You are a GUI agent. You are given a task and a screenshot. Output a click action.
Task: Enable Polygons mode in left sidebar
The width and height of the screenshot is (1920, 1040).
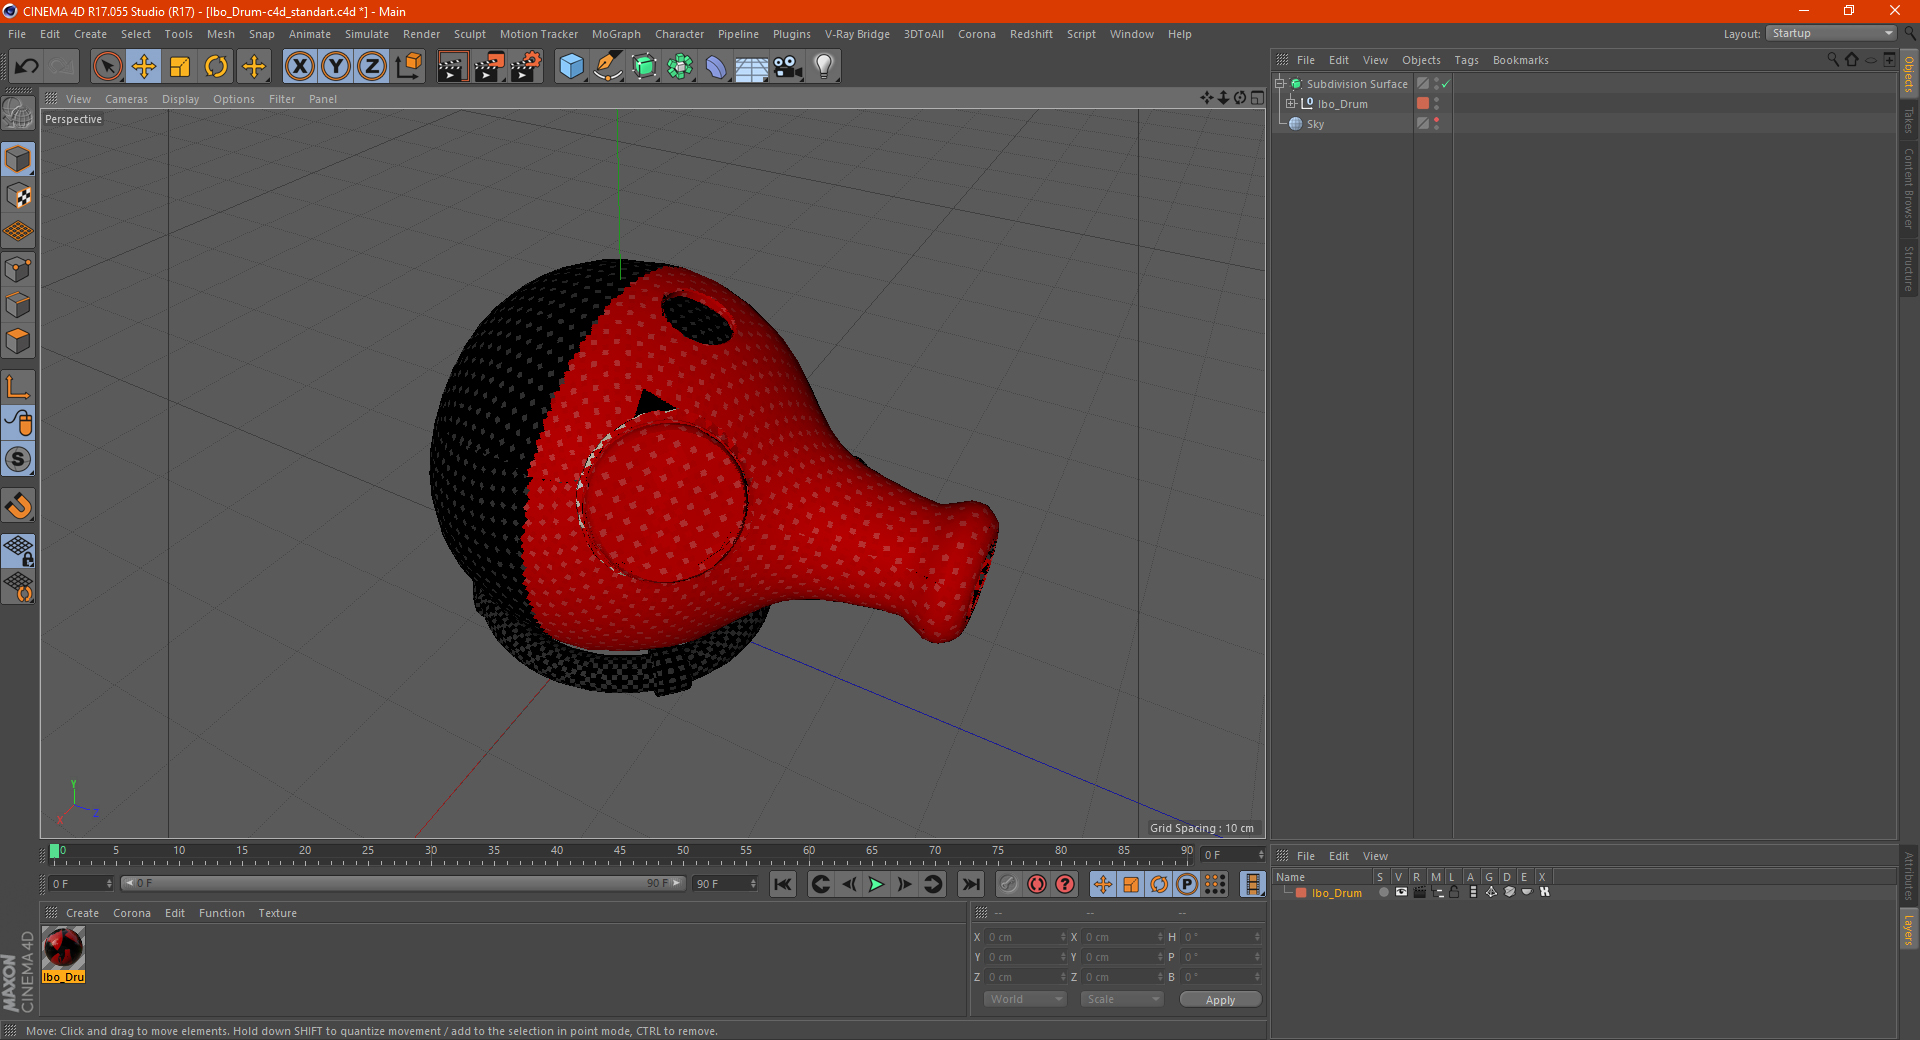[18, 341]
